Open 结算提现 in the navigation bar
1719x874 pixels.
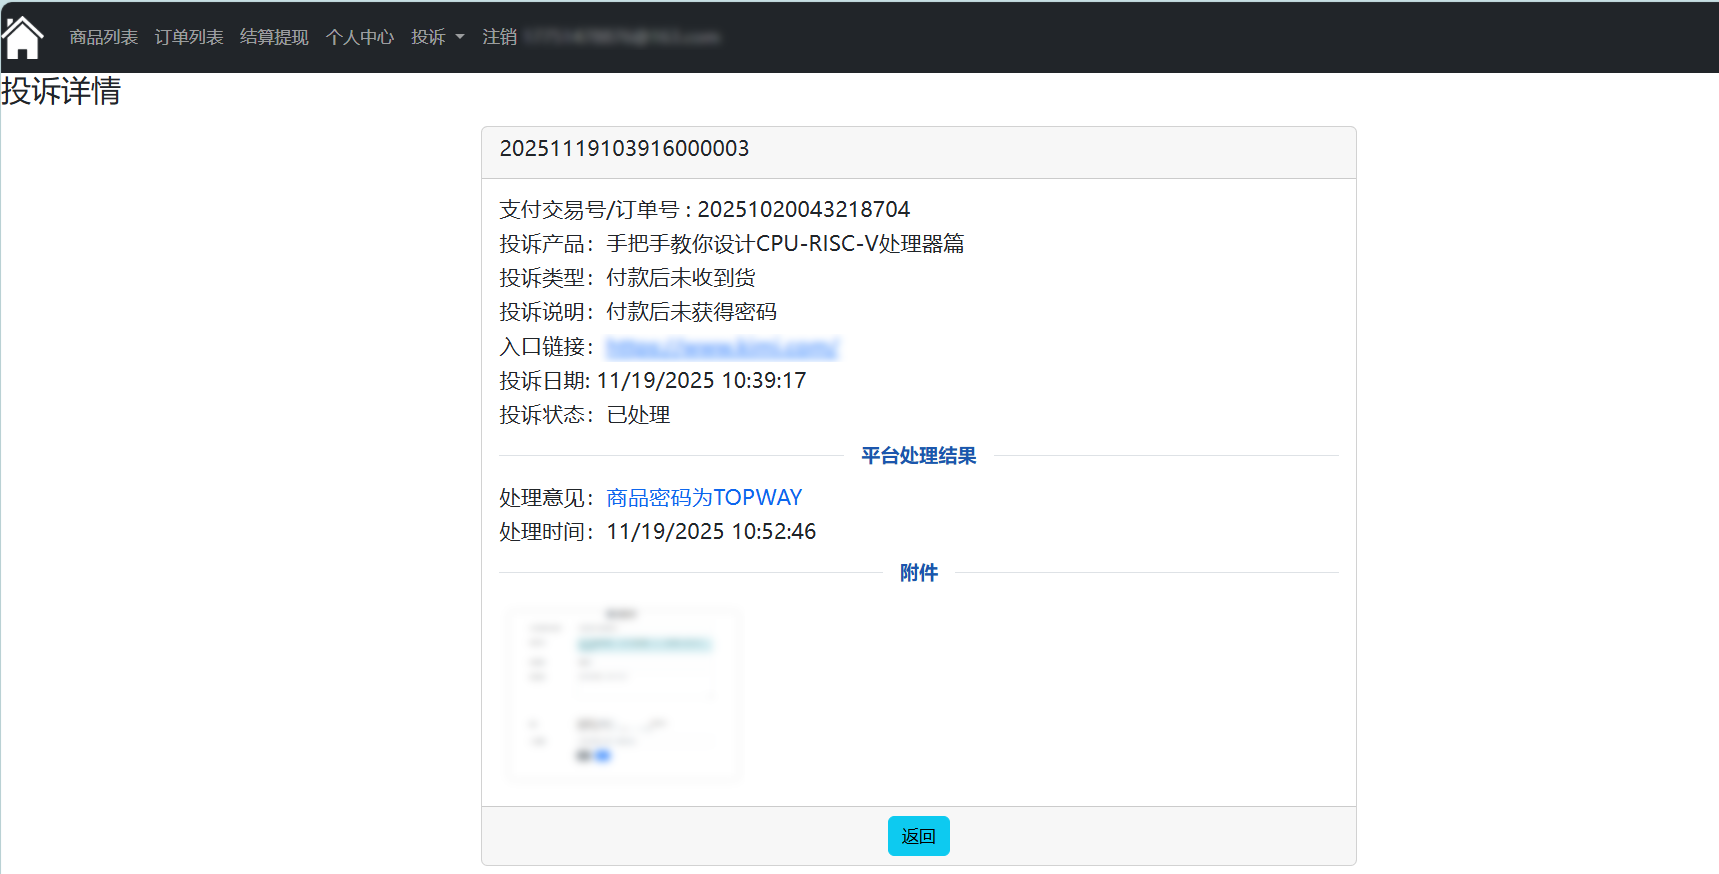tap(274, 37)
